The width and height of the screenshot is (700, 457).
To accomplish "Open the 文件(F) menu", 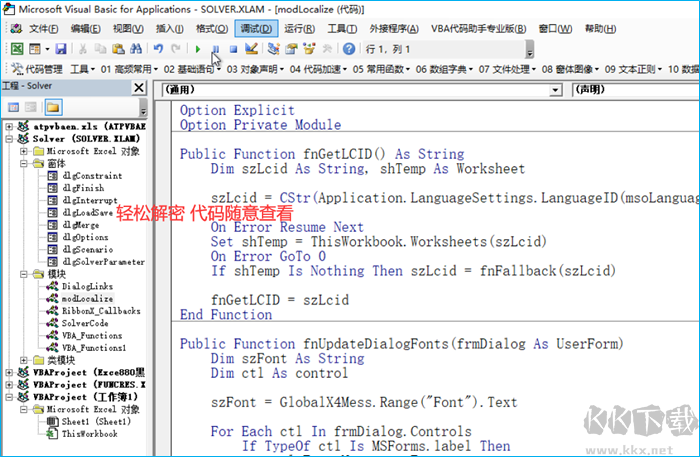I will click(x=43, y=29).
